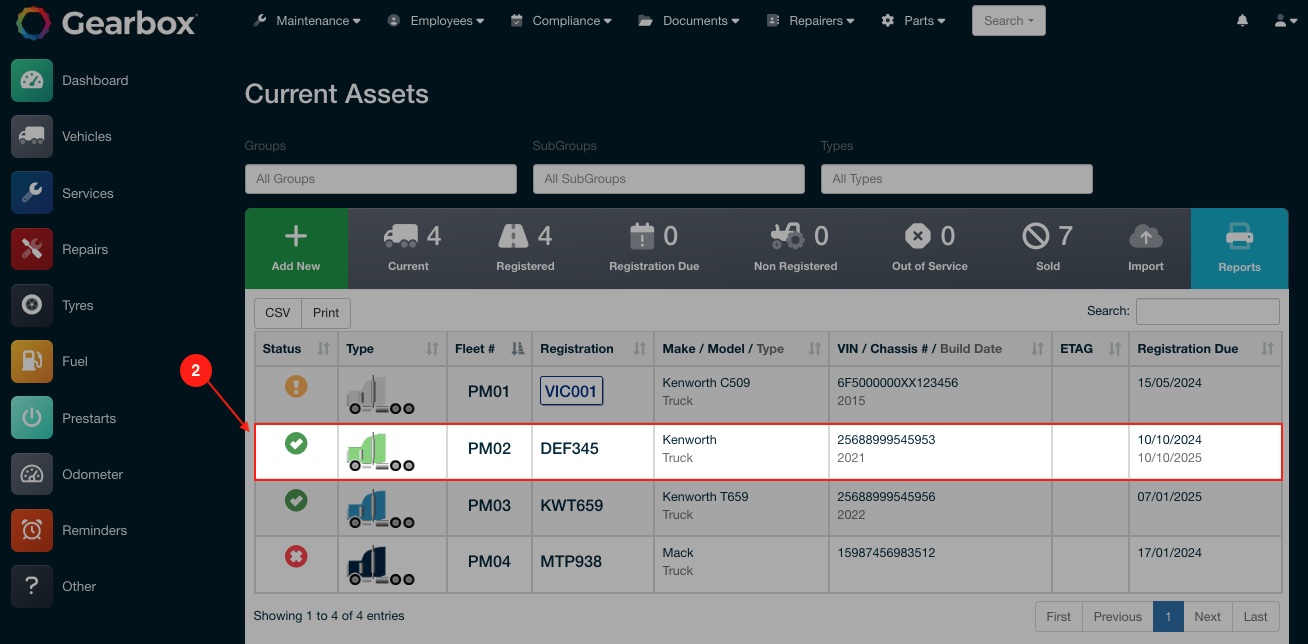Sort table by ETAG column

(x=1091, y=349)
